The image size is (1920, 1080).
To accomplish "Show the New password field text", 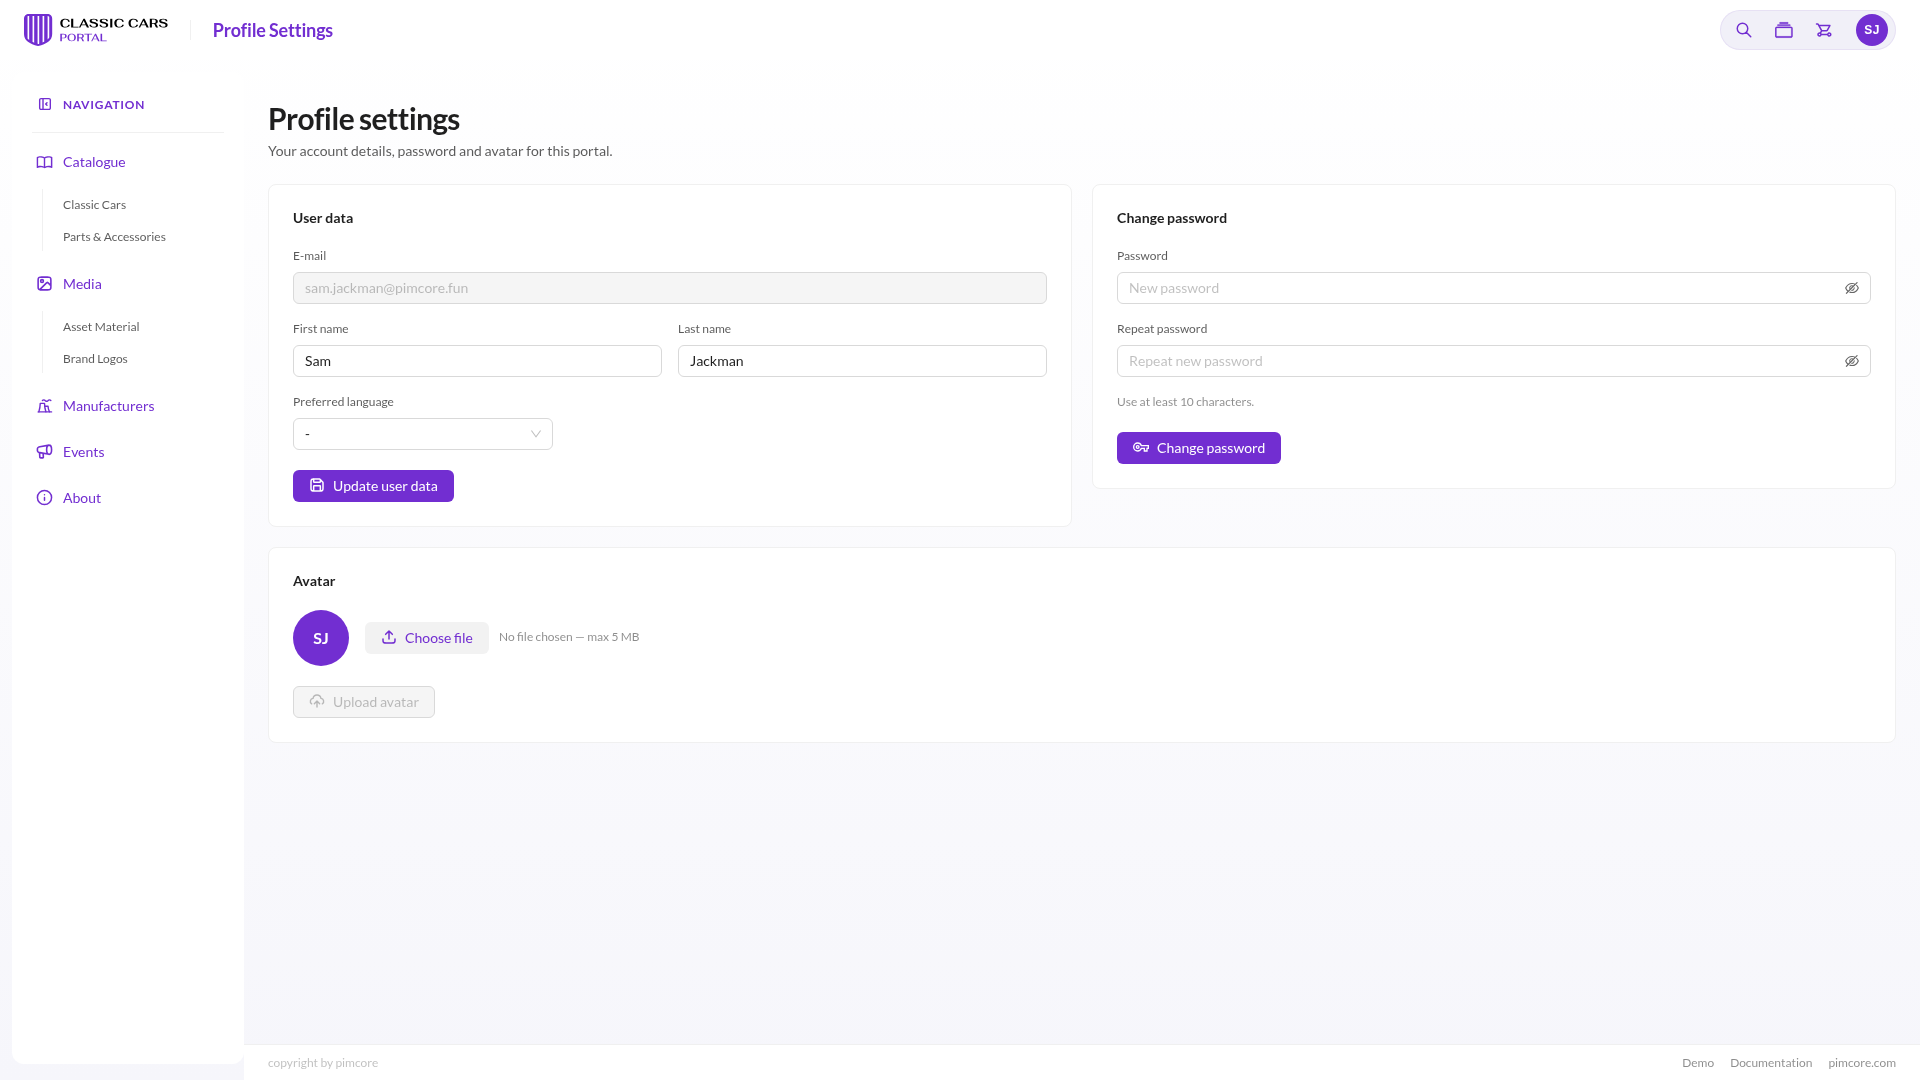I will click(1851, 288).
